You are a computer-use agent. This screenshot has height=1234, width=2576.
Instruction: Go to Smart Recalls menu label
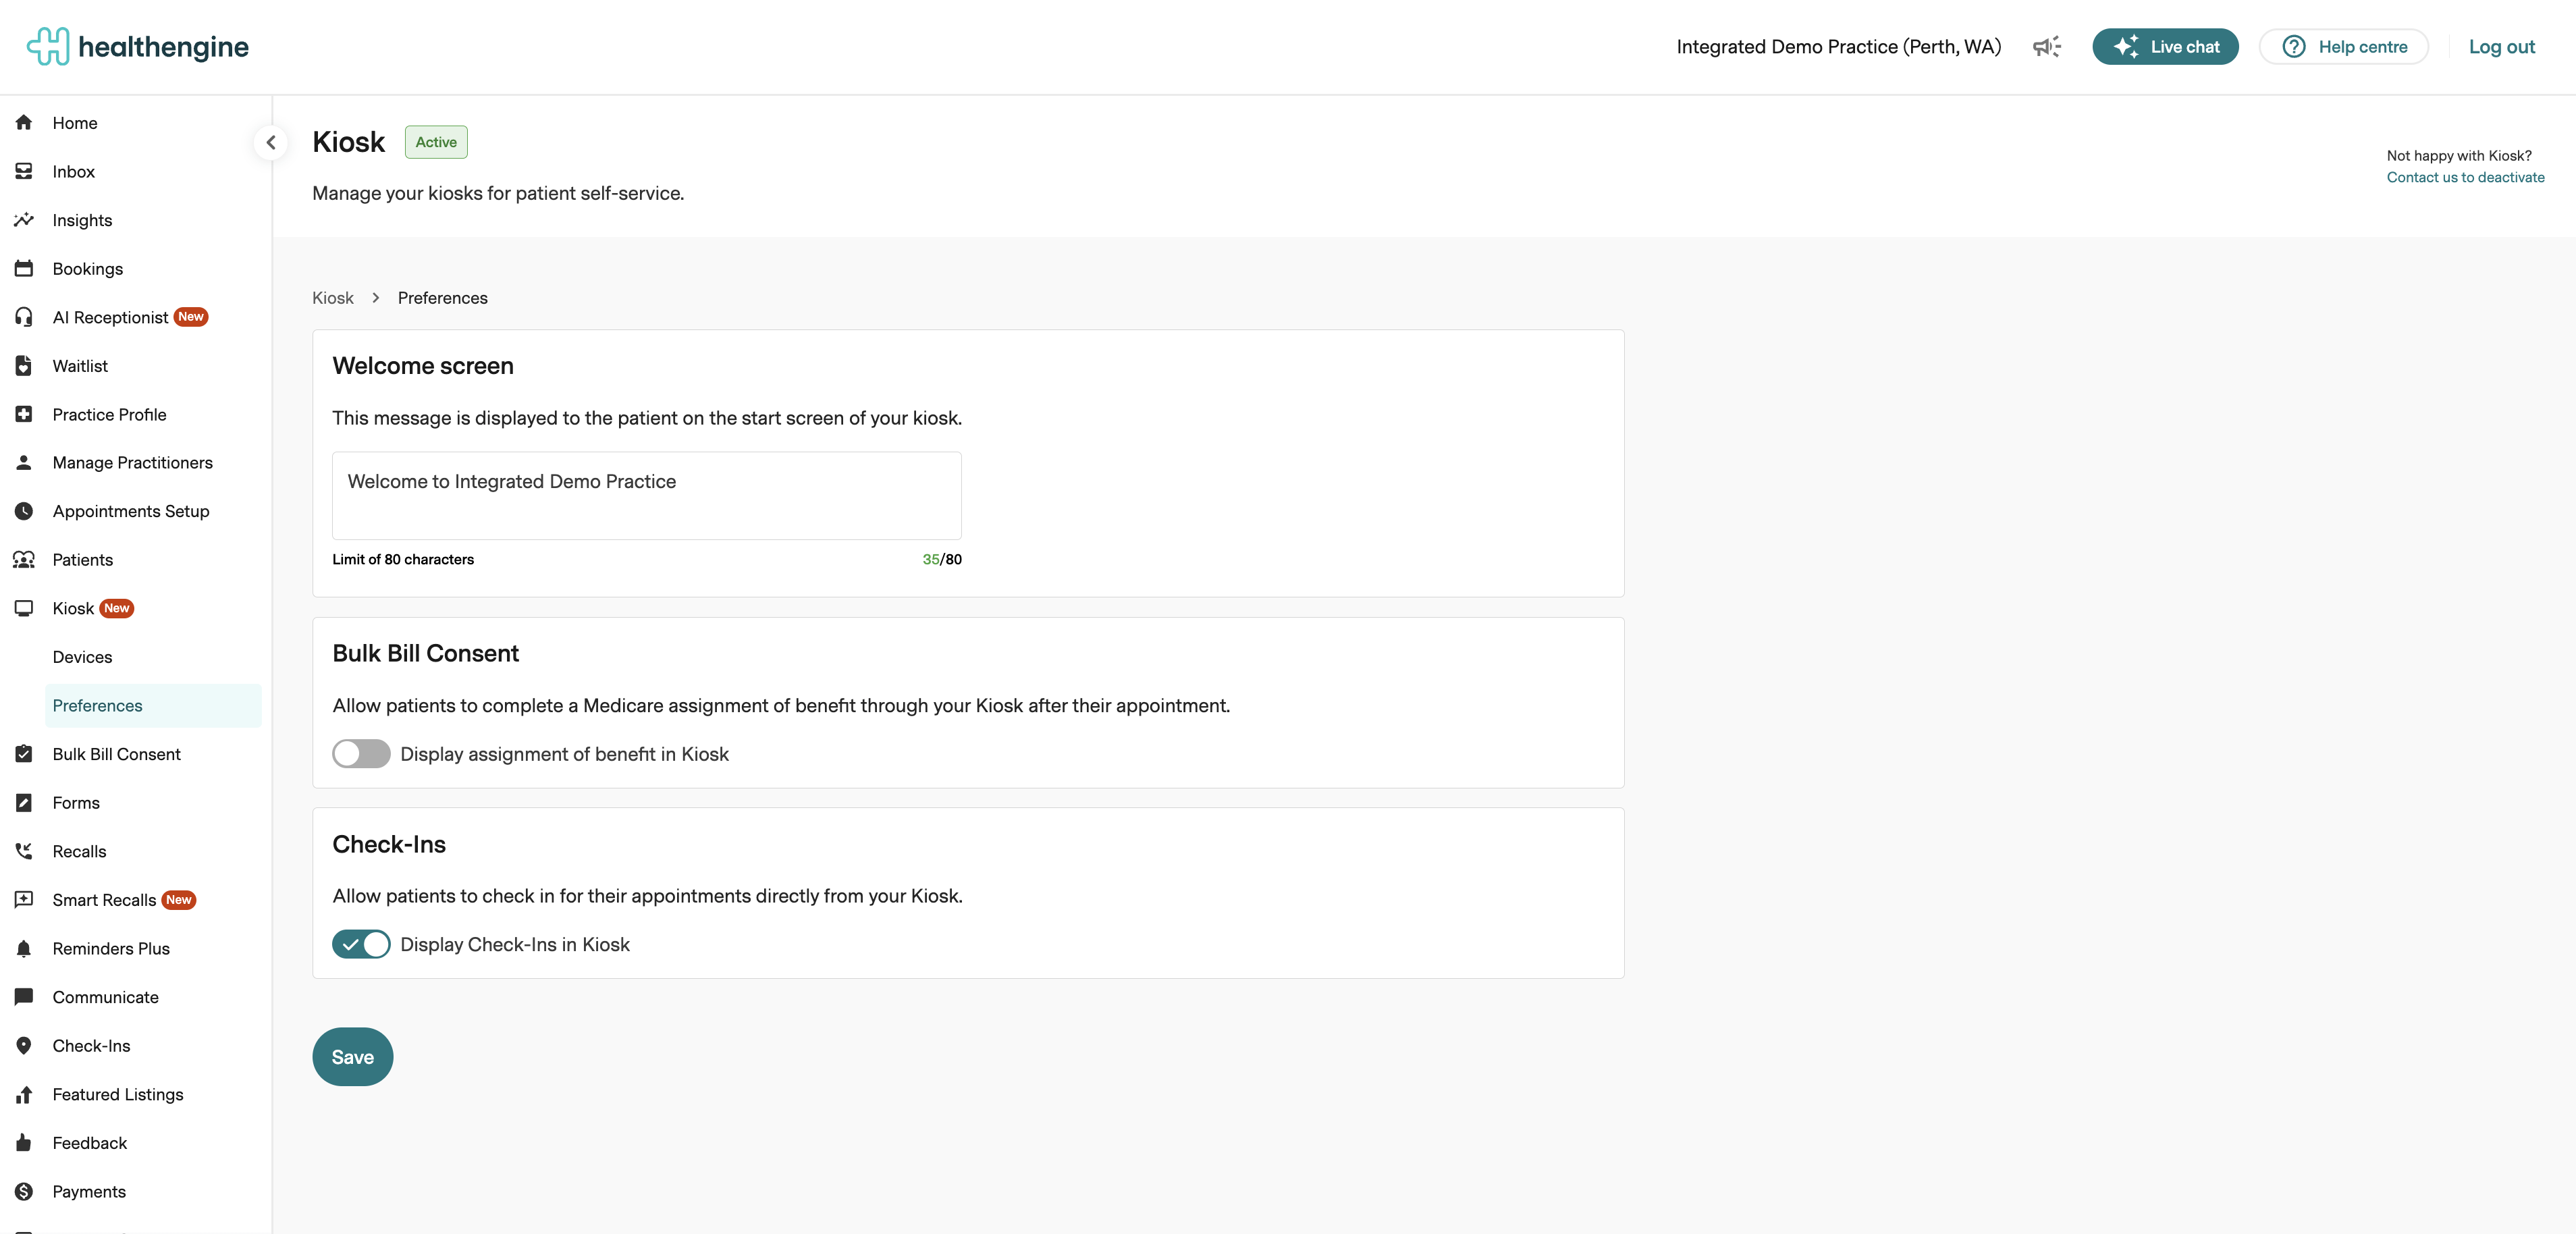click(104, 900)
